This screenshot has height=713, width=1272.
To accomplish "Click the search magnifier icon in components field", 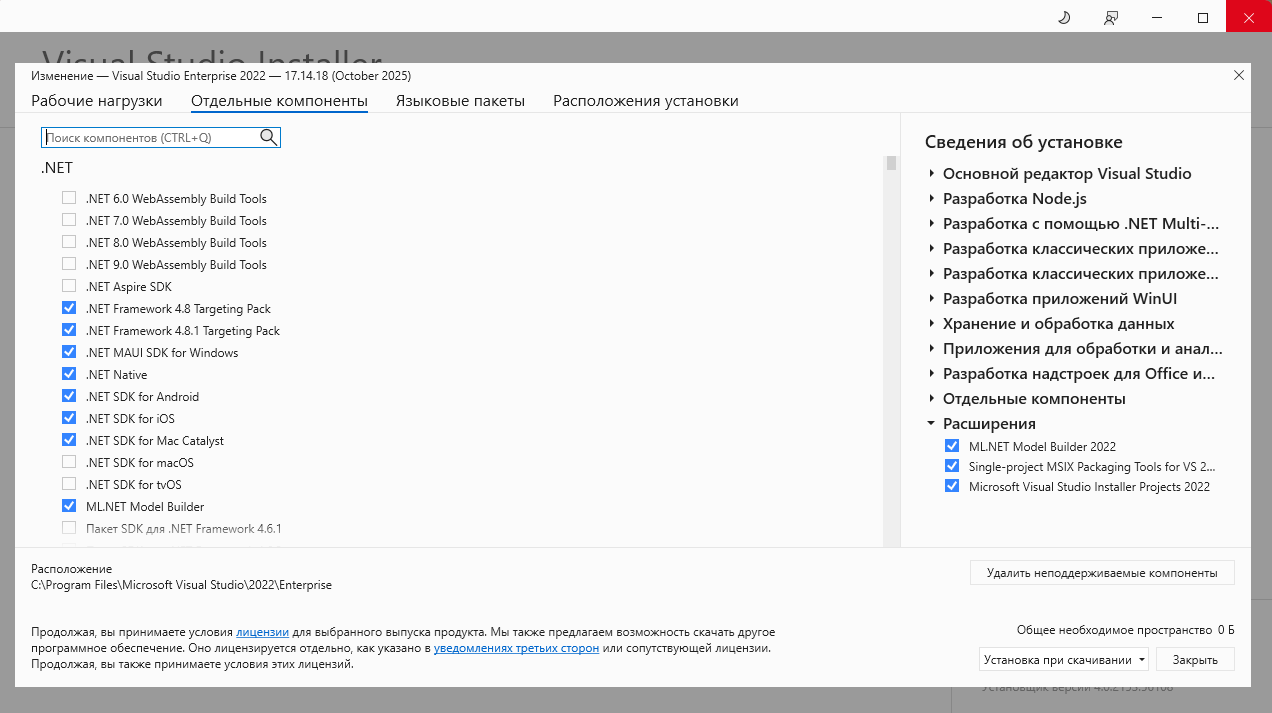I will 268,137.
